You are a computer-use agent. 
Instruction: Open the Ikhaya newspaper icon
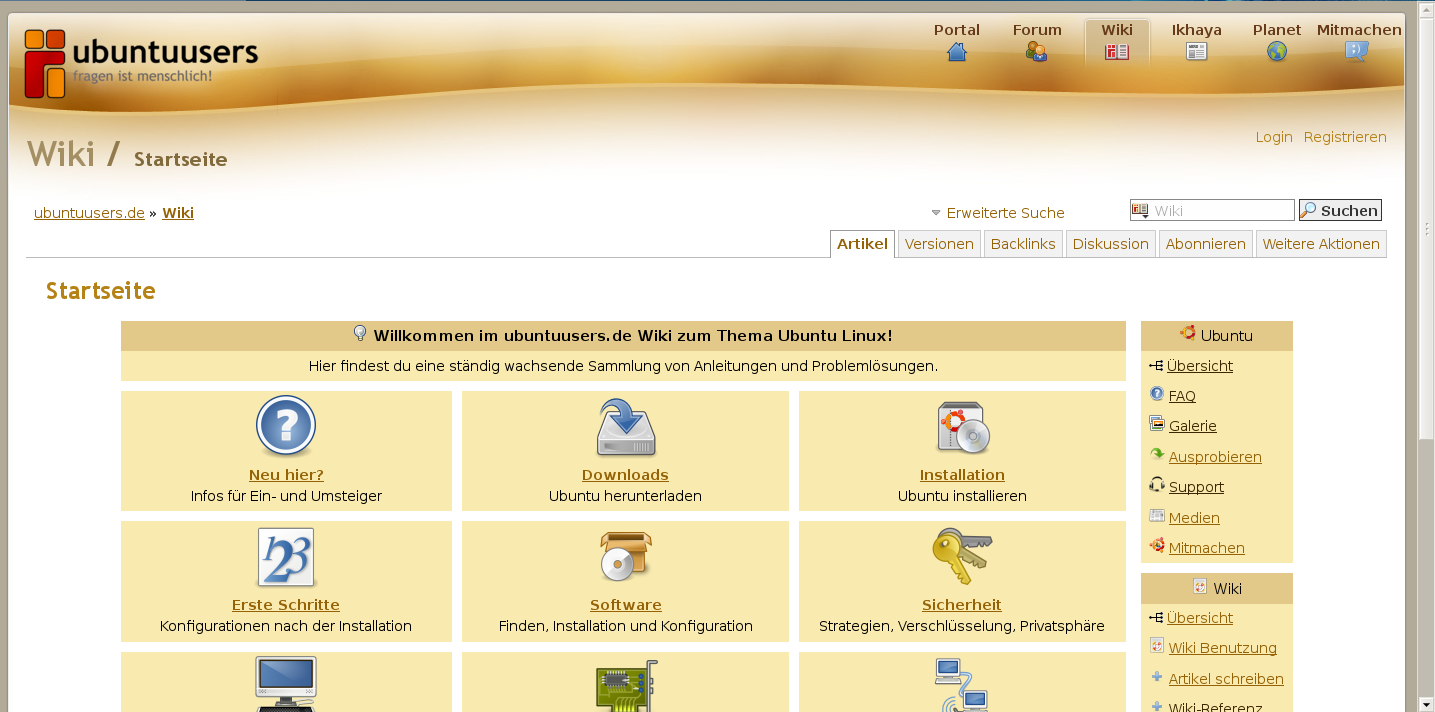(1197, 52)
